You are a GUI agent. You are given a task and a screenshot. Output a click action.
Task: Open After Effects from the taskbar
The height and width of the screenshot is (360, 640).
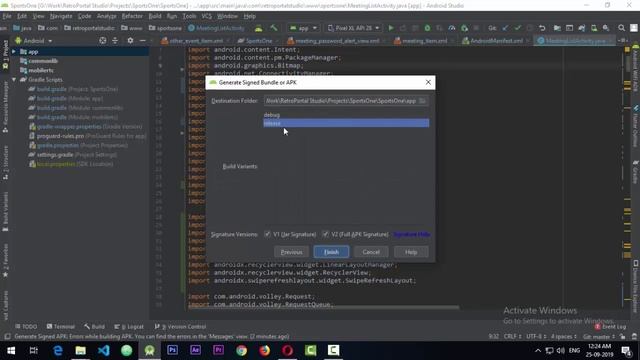[x=196, y=350]
